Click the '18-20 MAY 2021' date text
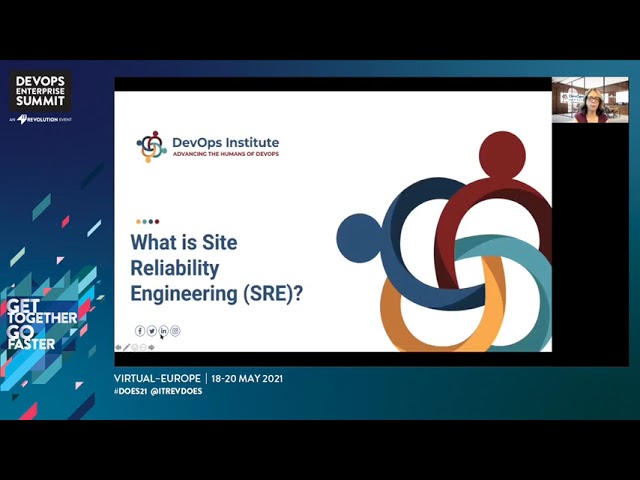 tap(247, 378)
